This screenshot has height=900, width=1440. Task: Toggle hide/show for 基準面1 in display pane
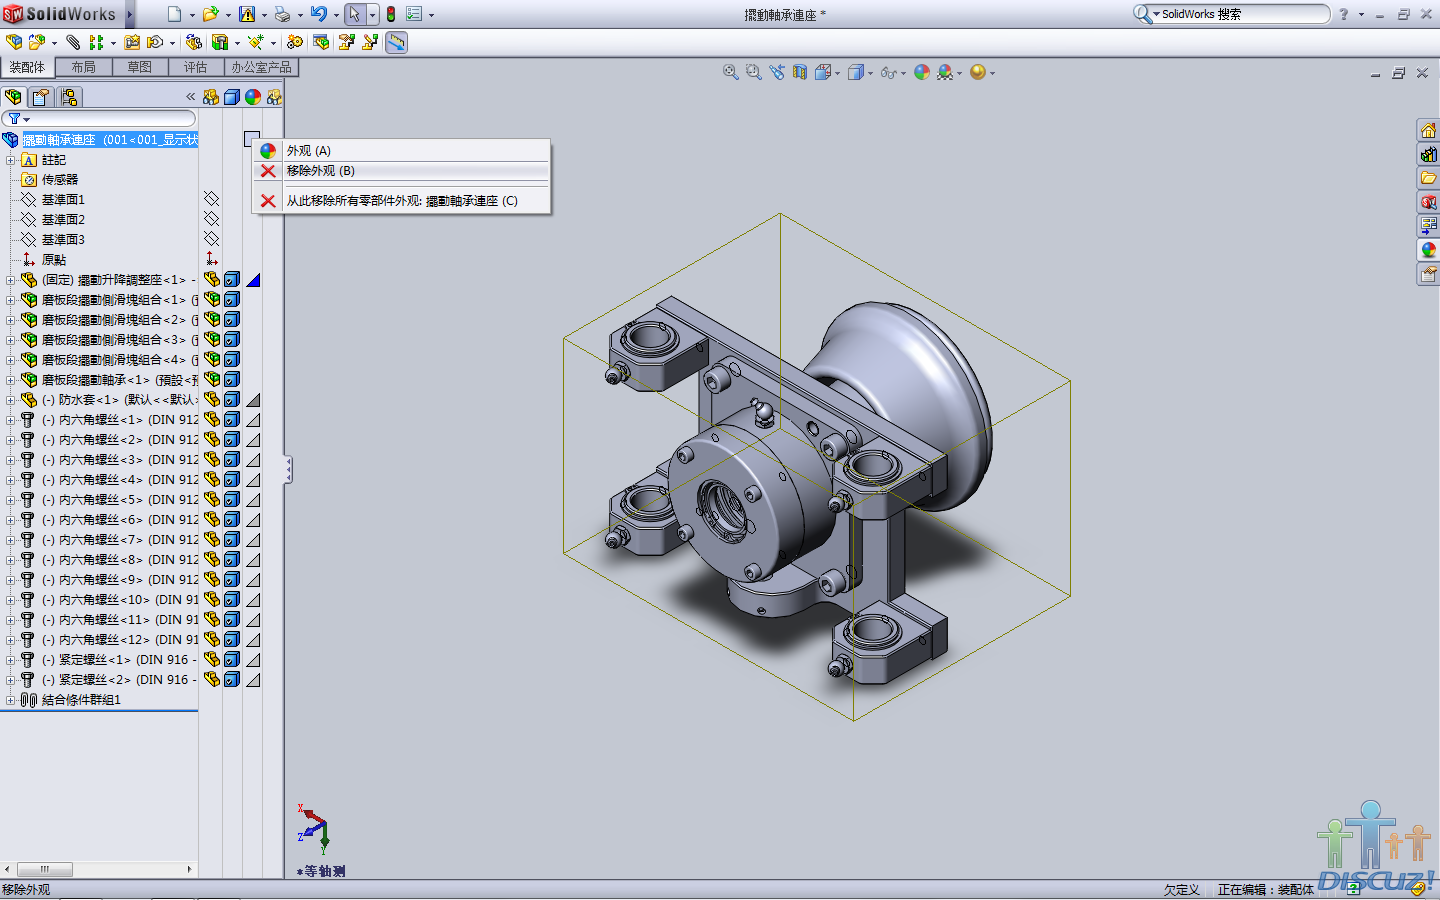click(211, 199)
